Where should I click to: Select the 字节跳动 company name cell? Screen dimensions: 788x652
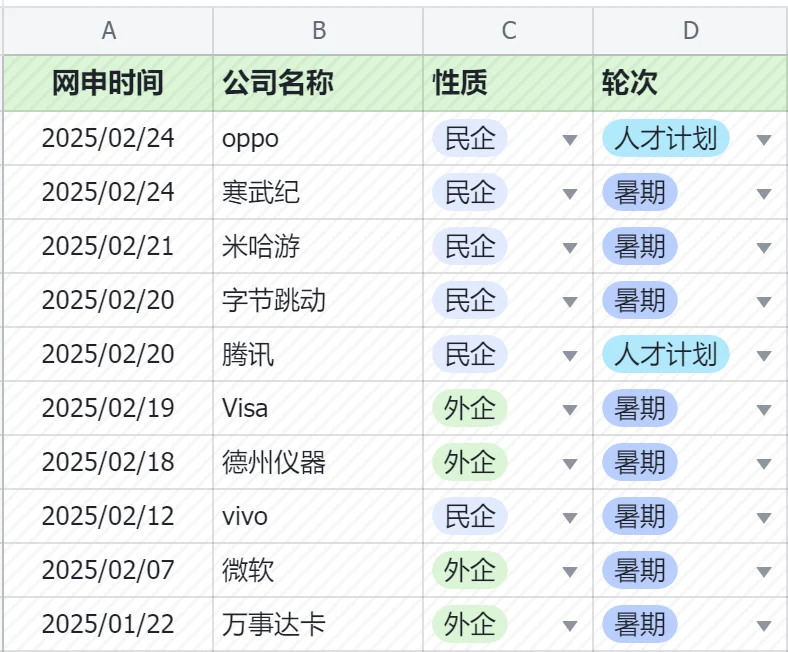click(318, 300)
